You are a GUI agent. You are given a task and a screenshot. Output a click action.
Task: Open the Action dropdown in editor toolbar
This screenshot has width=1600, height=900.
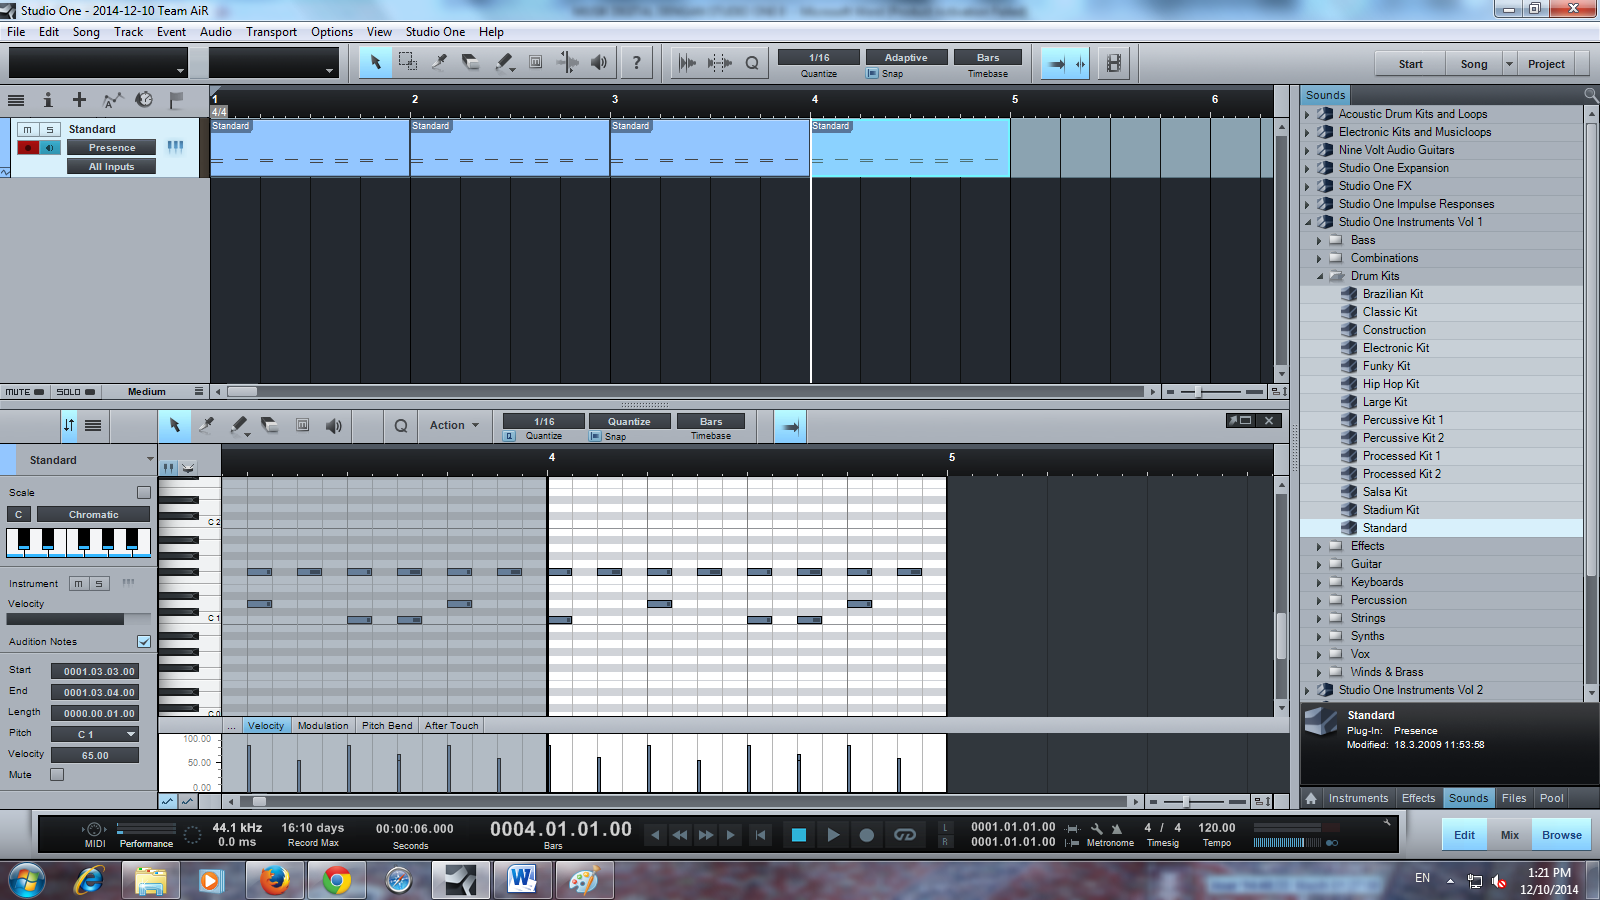coord(454,425)
